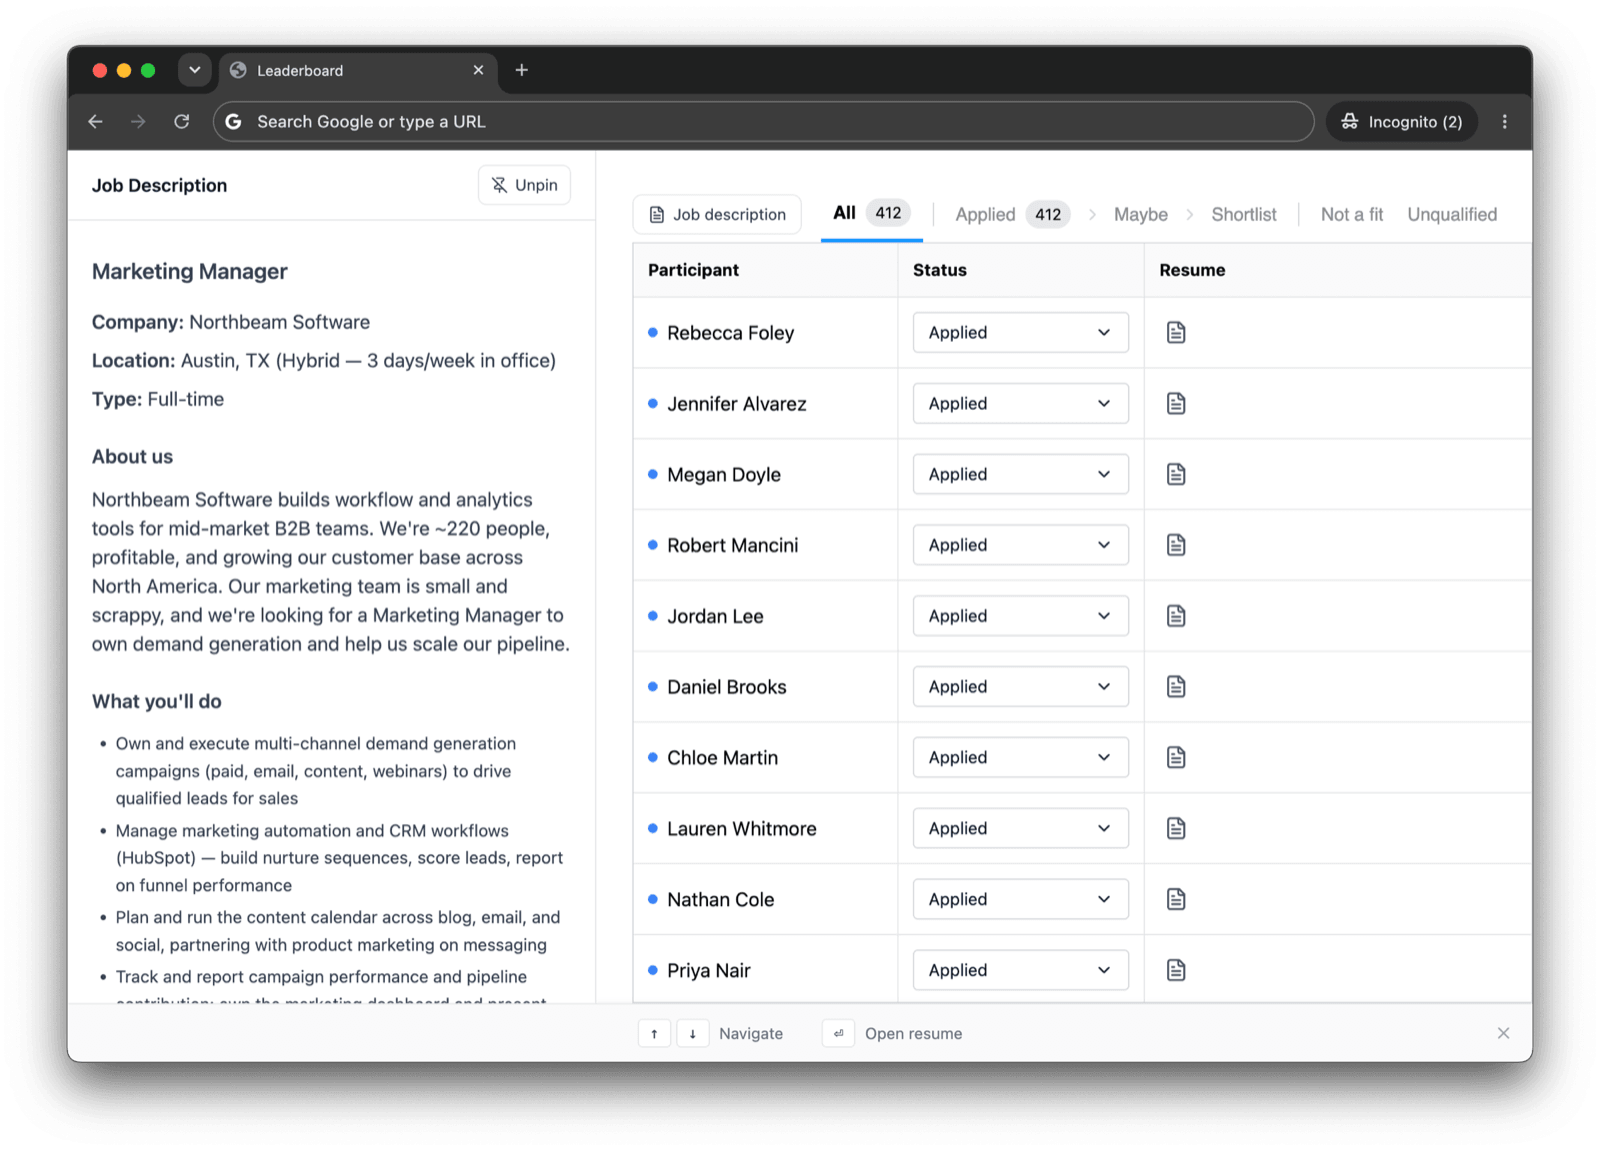Open the Shortlist tab
The image size is (1600, 1151).
point(1244,214)
